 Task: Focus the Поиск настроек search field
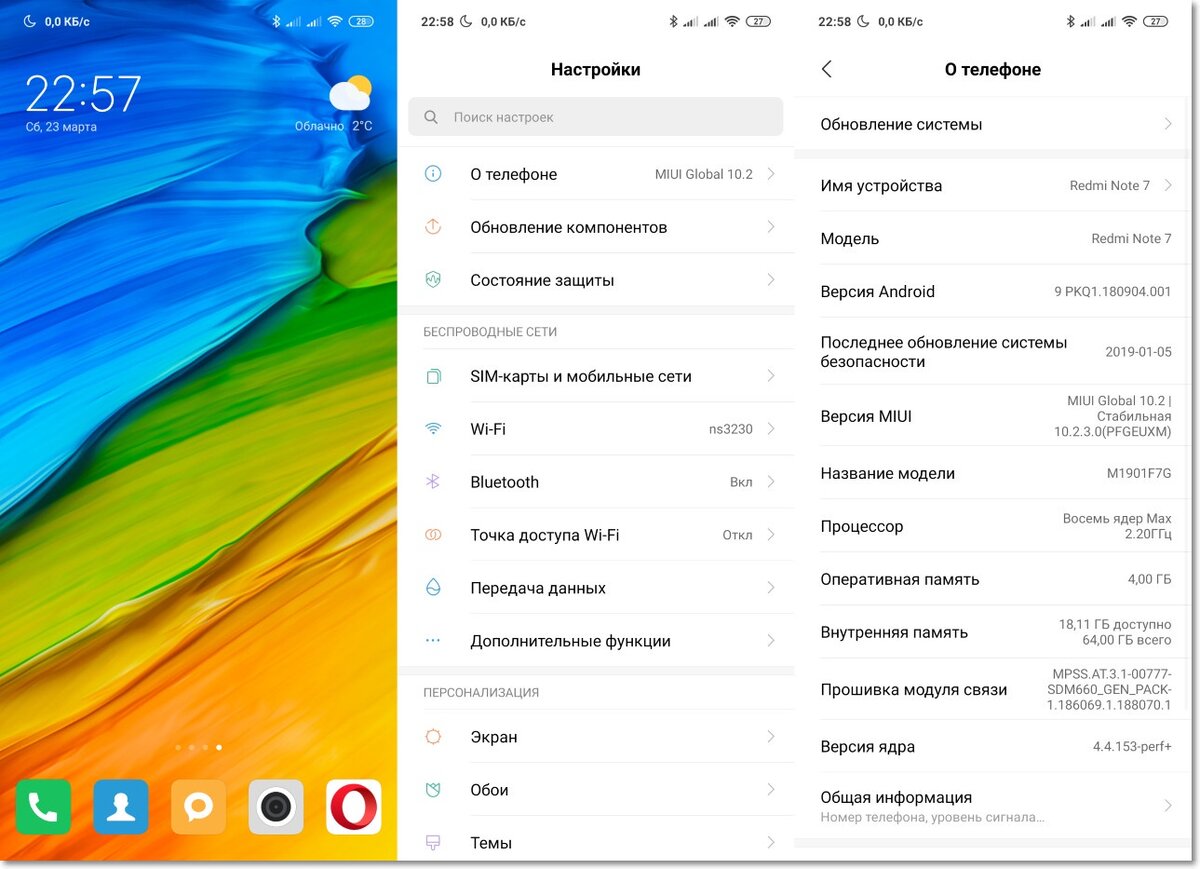[x=595, y=117]
